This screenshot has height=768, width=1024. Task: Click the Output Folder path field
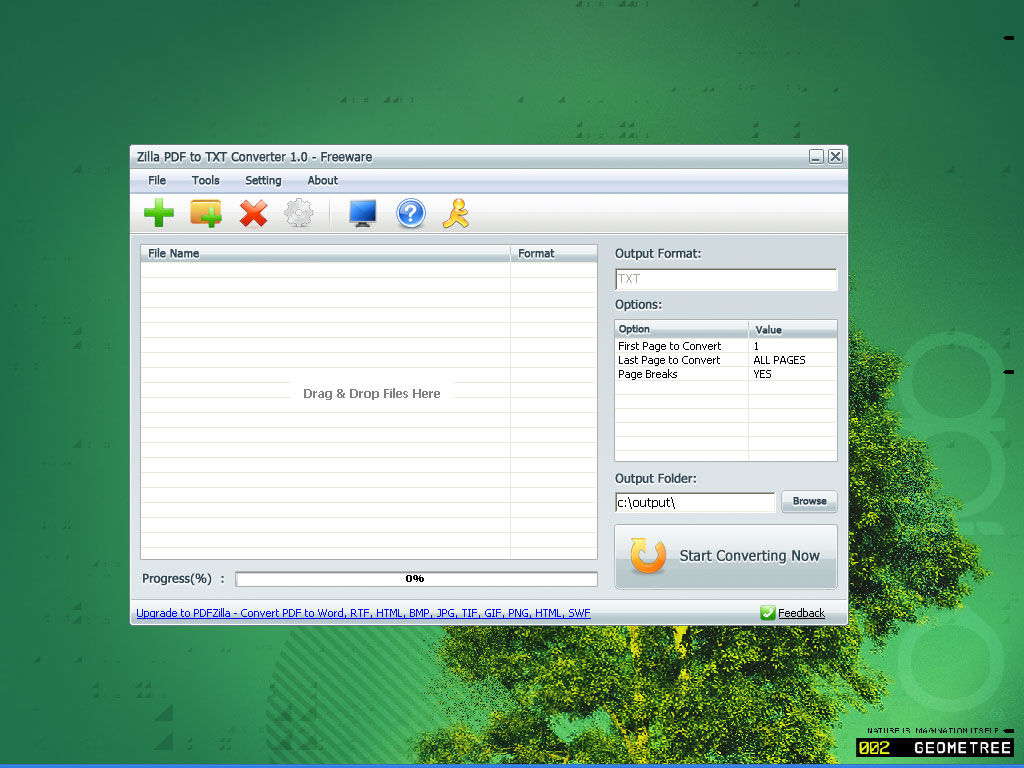(x=695, y=502)
